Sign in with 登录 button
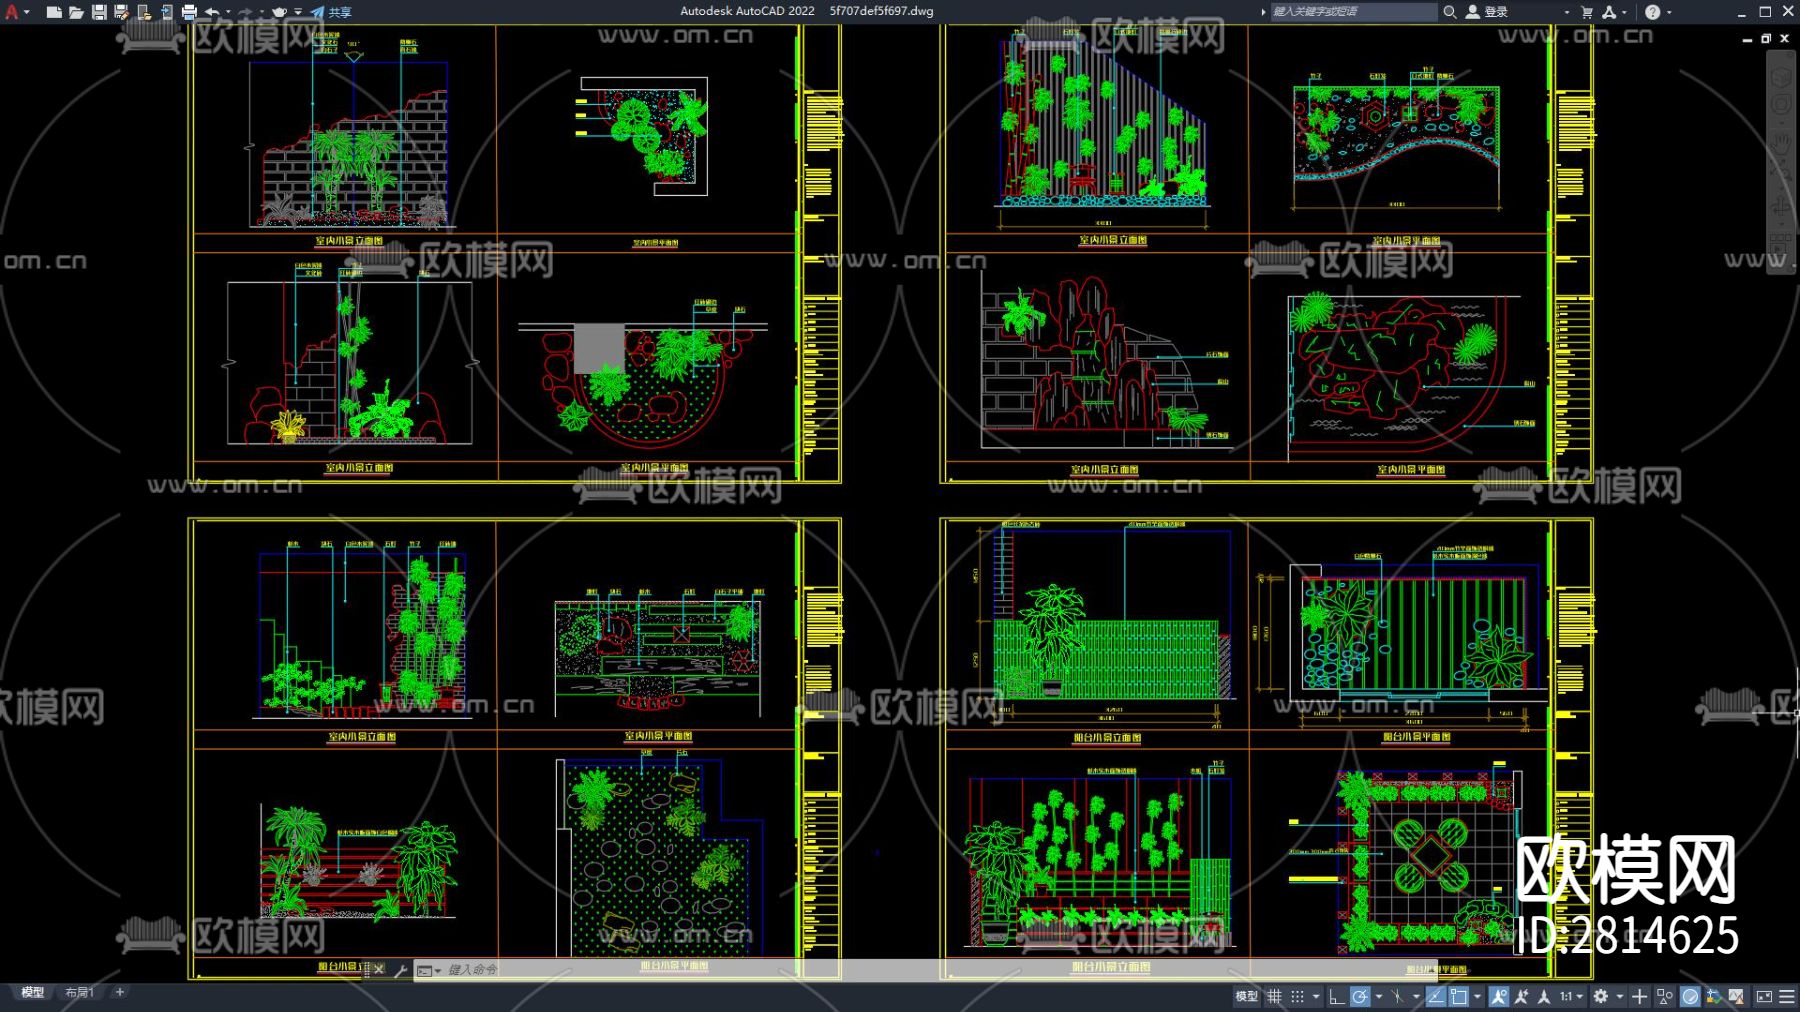Image resolution: width=1800 pixels, height=1012 pixels. (x=1487, y=12)
